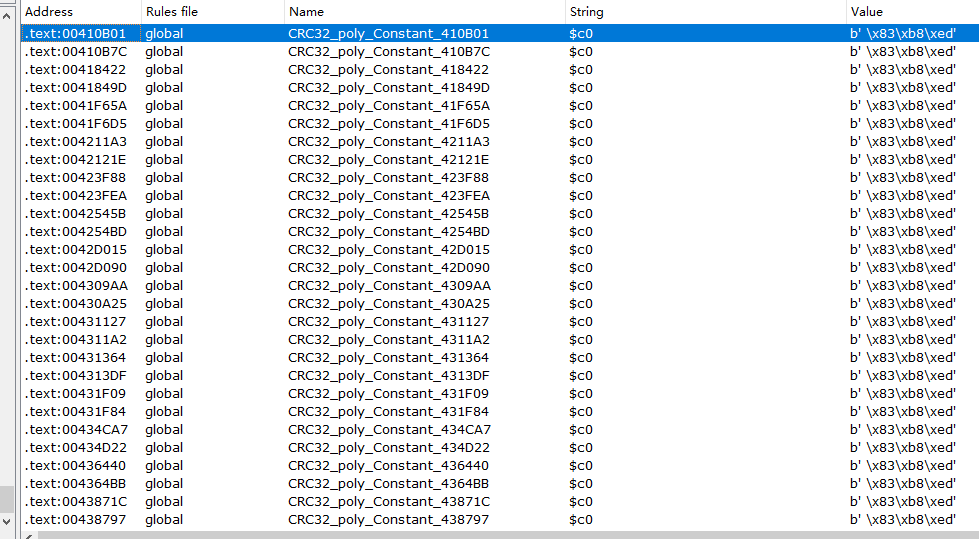The height and width of the screenshot is (539, 979).
Task: Select address .text:0042121E
Action: [x=76, y=160]
